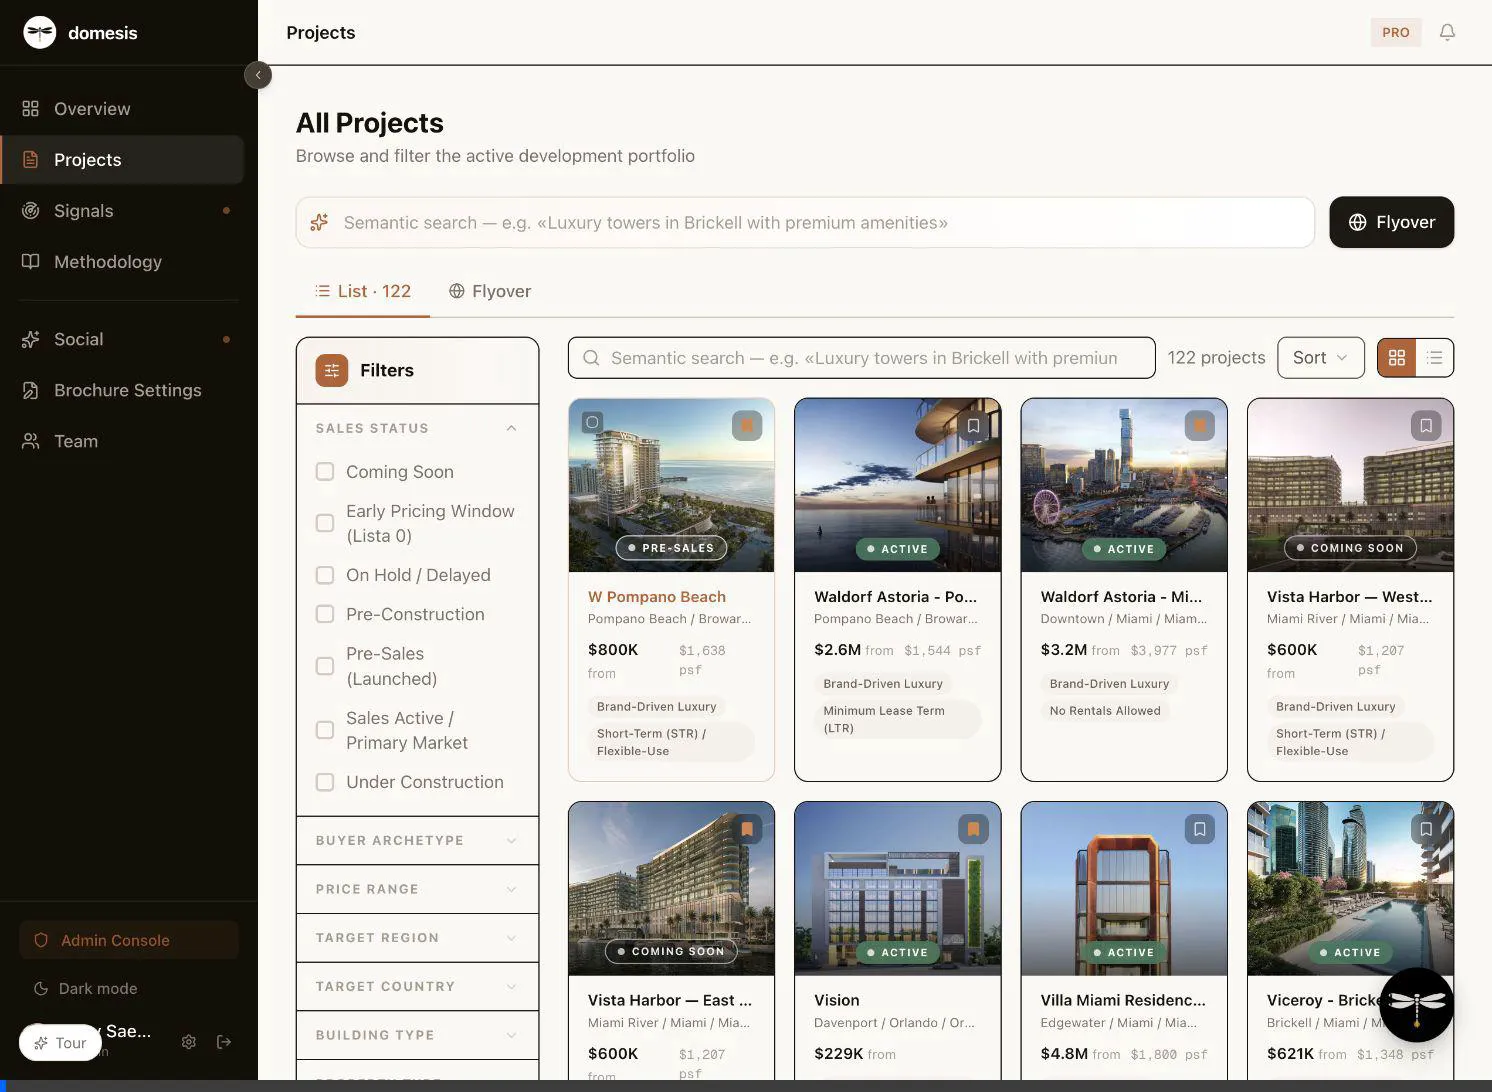1492x1092 pixels.
Task: Check the Under Construction filter
Action: coord(325,782)
